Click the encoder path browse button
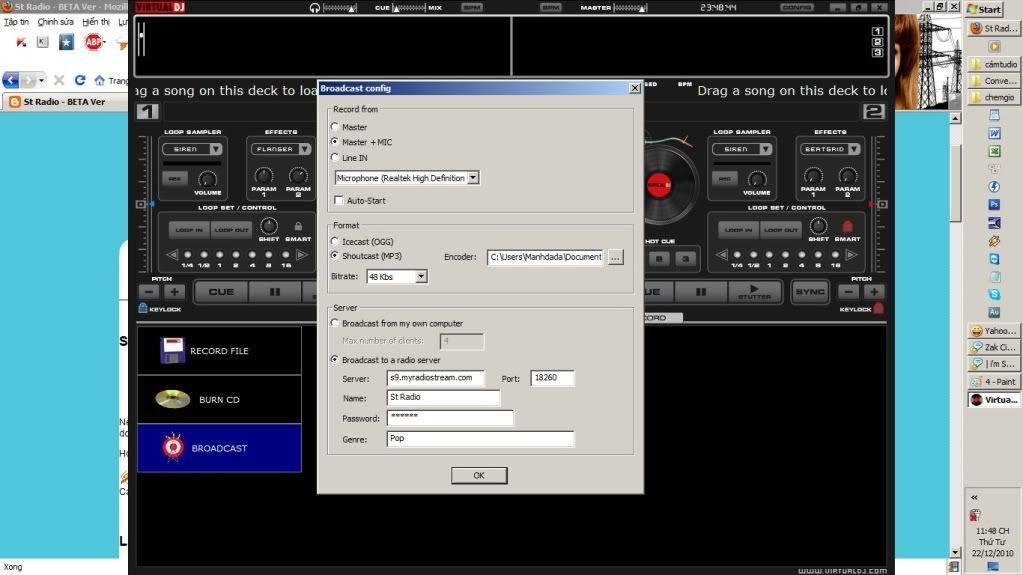The height and width of the screenshot is (575, 1023). pos(615,257)
